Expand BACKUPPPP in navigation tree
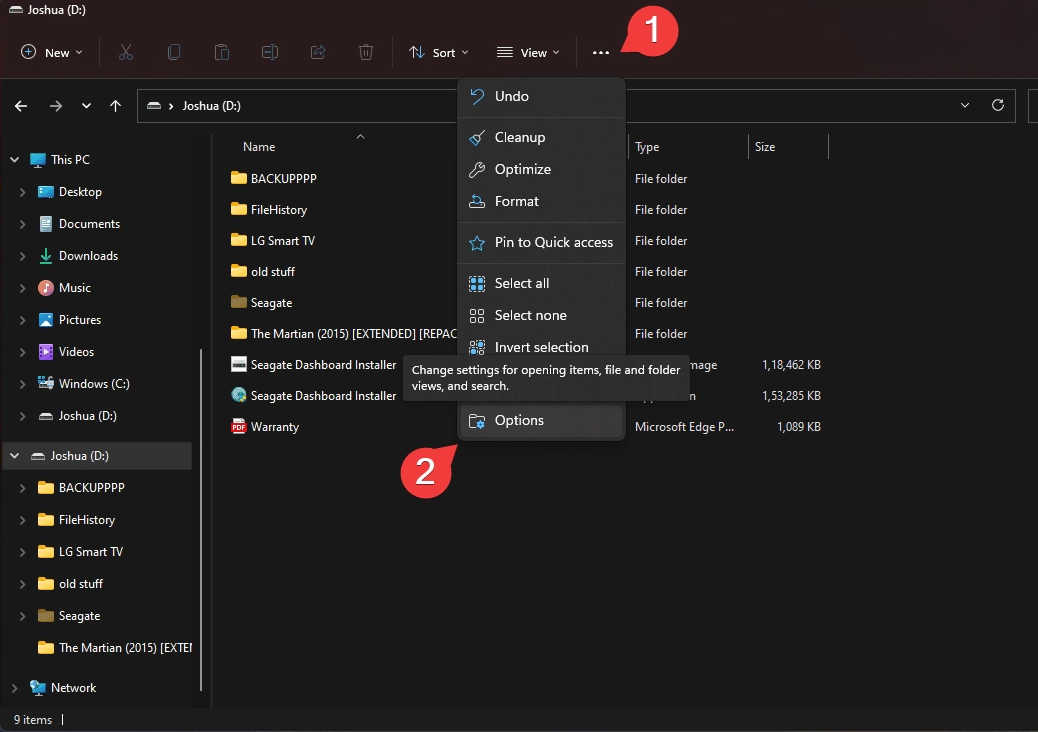 [23, 488]
